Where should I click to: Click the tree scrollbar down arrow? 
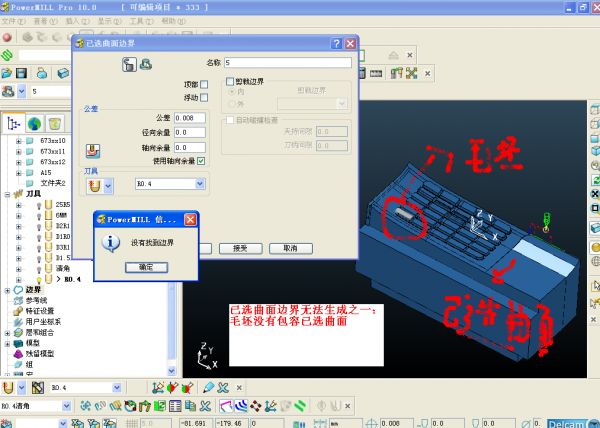172,370
